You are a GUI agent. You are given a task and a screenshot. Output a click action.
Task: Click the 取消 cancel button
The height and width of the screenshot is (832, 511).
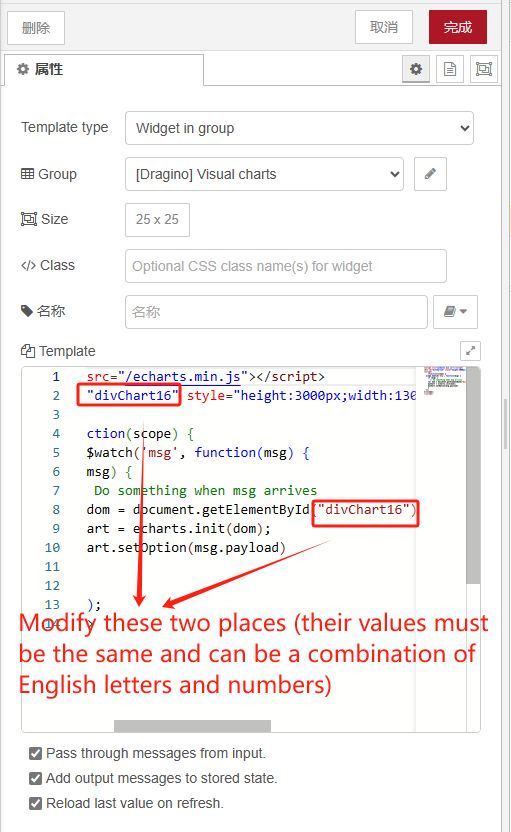[384, 27]
